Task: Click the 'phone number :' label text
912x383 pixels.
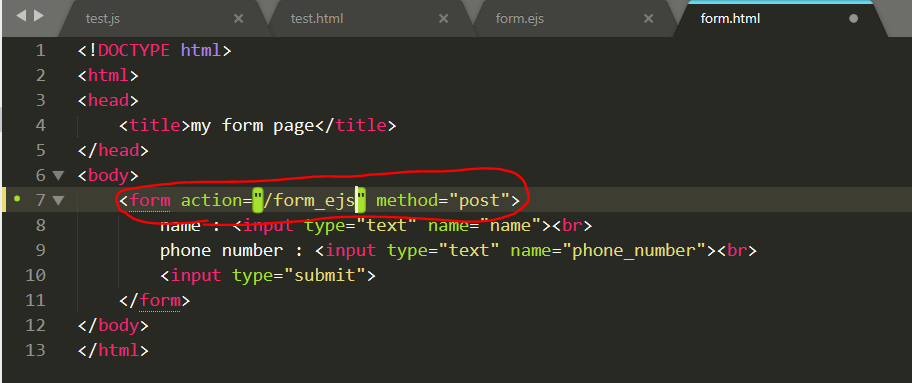Action: pyautogui.click(x=232, y=250)
